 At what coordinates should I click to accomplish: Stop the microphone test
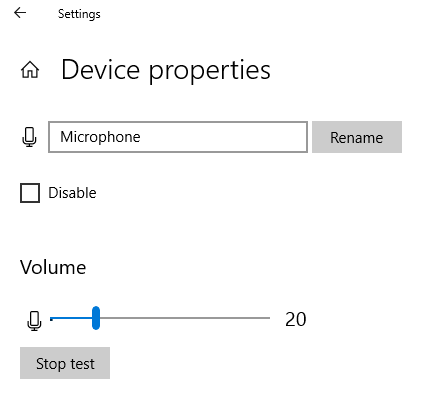click(x=65, y=363)
